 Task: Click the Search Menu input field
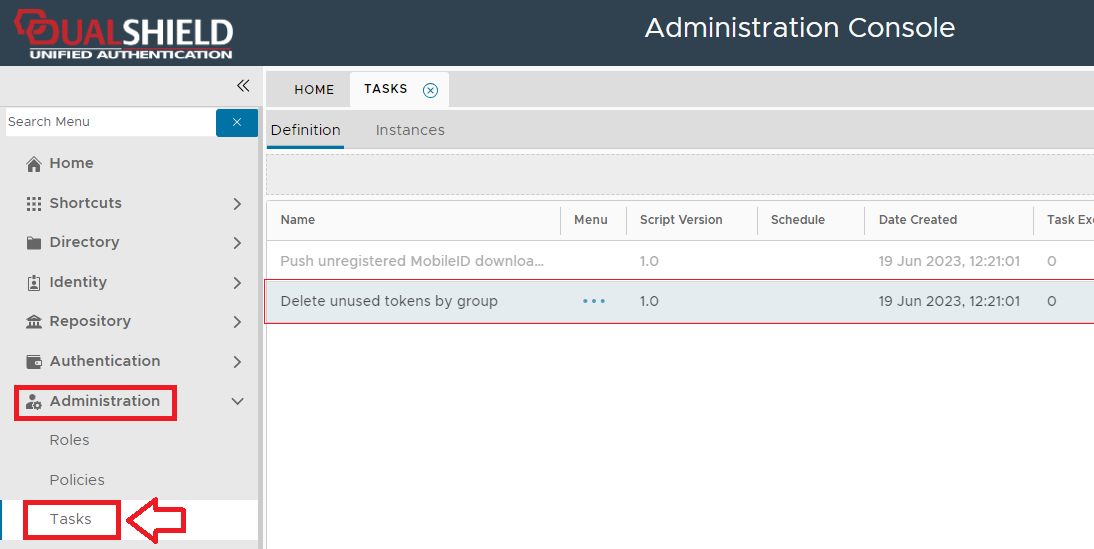tap(108, 122)
